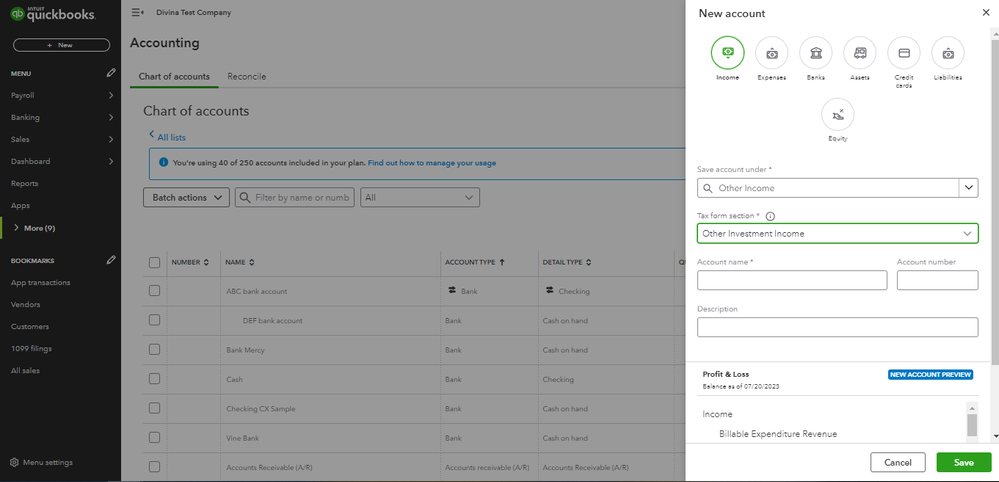Click the Account number input field

click(937, 280)
